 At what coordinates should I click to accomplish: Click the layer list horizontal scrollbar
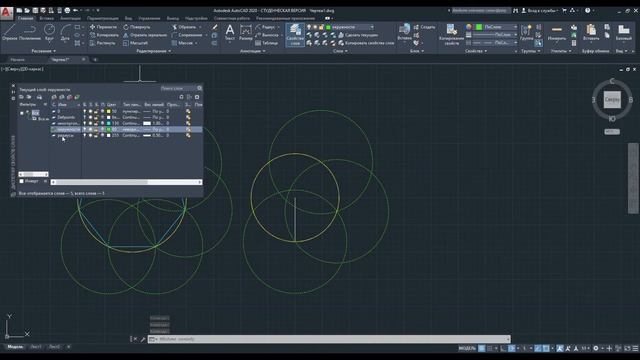126,182
